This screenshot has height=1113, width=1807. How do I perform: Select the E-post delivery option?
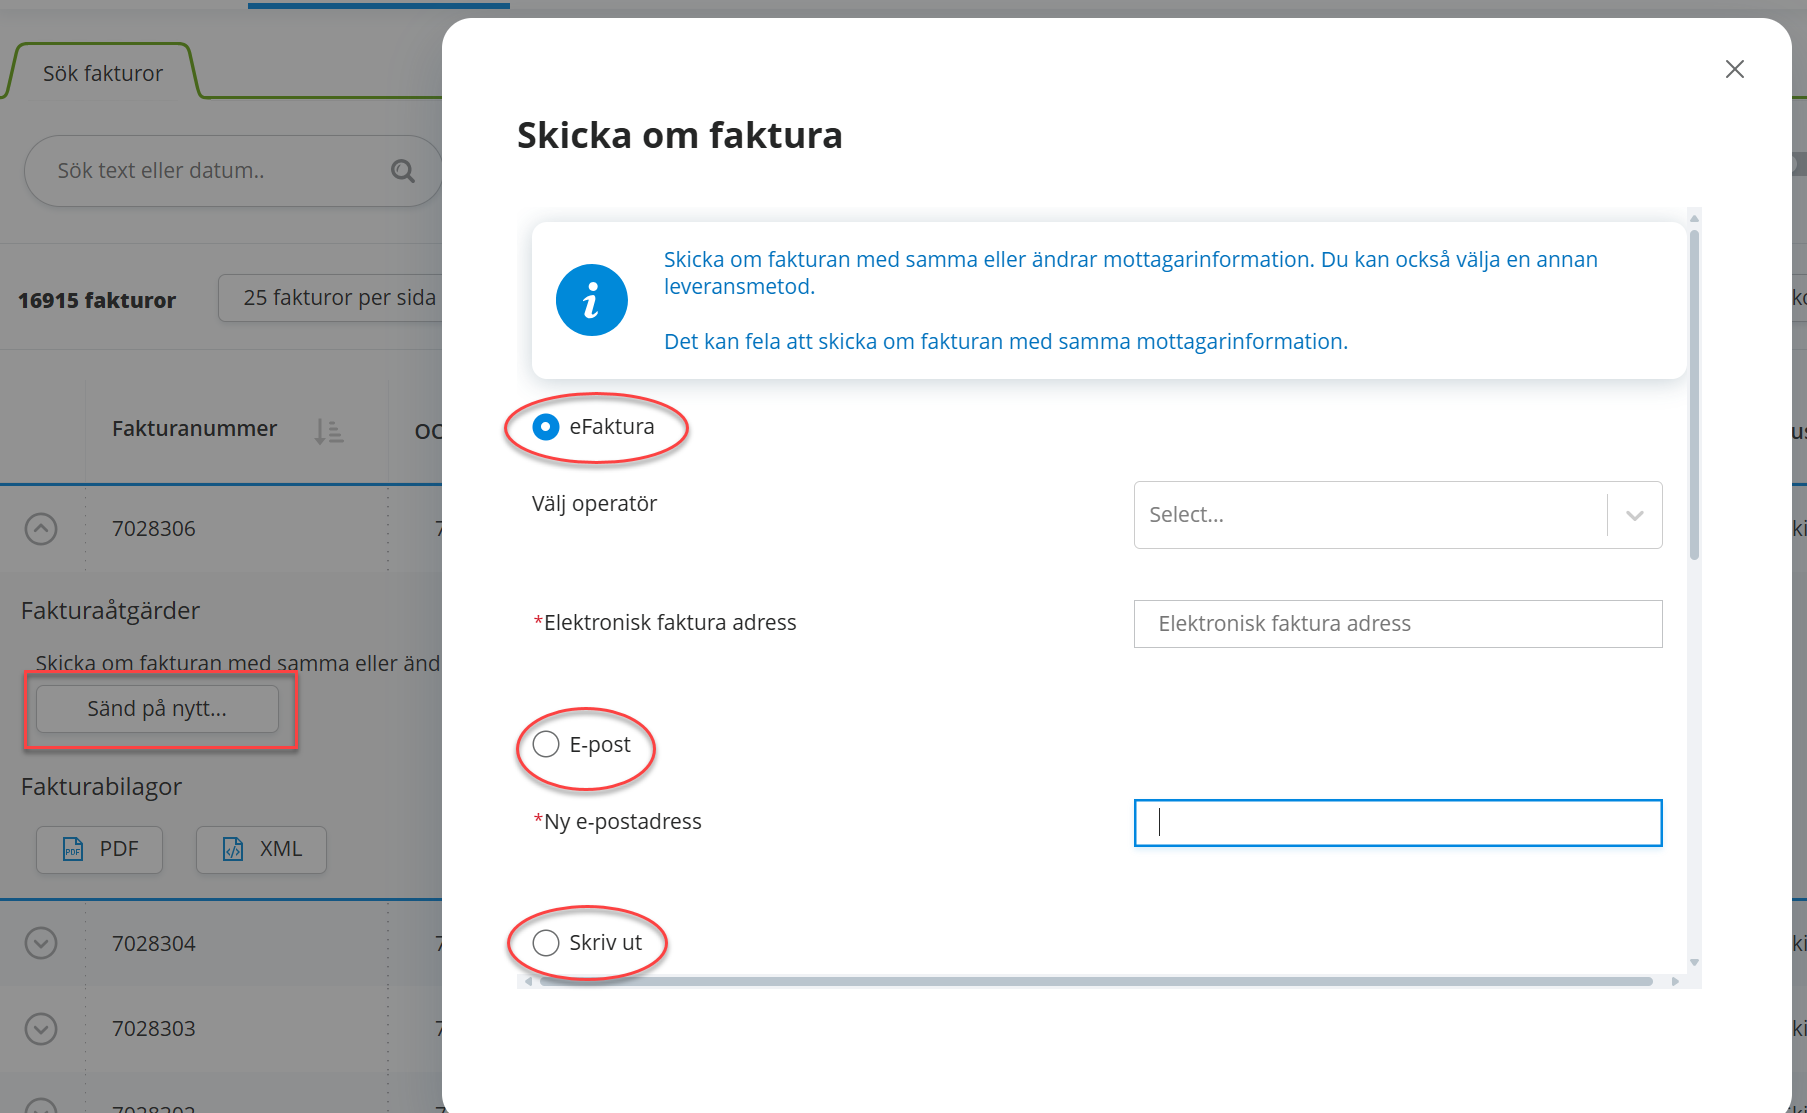[546, 744]
